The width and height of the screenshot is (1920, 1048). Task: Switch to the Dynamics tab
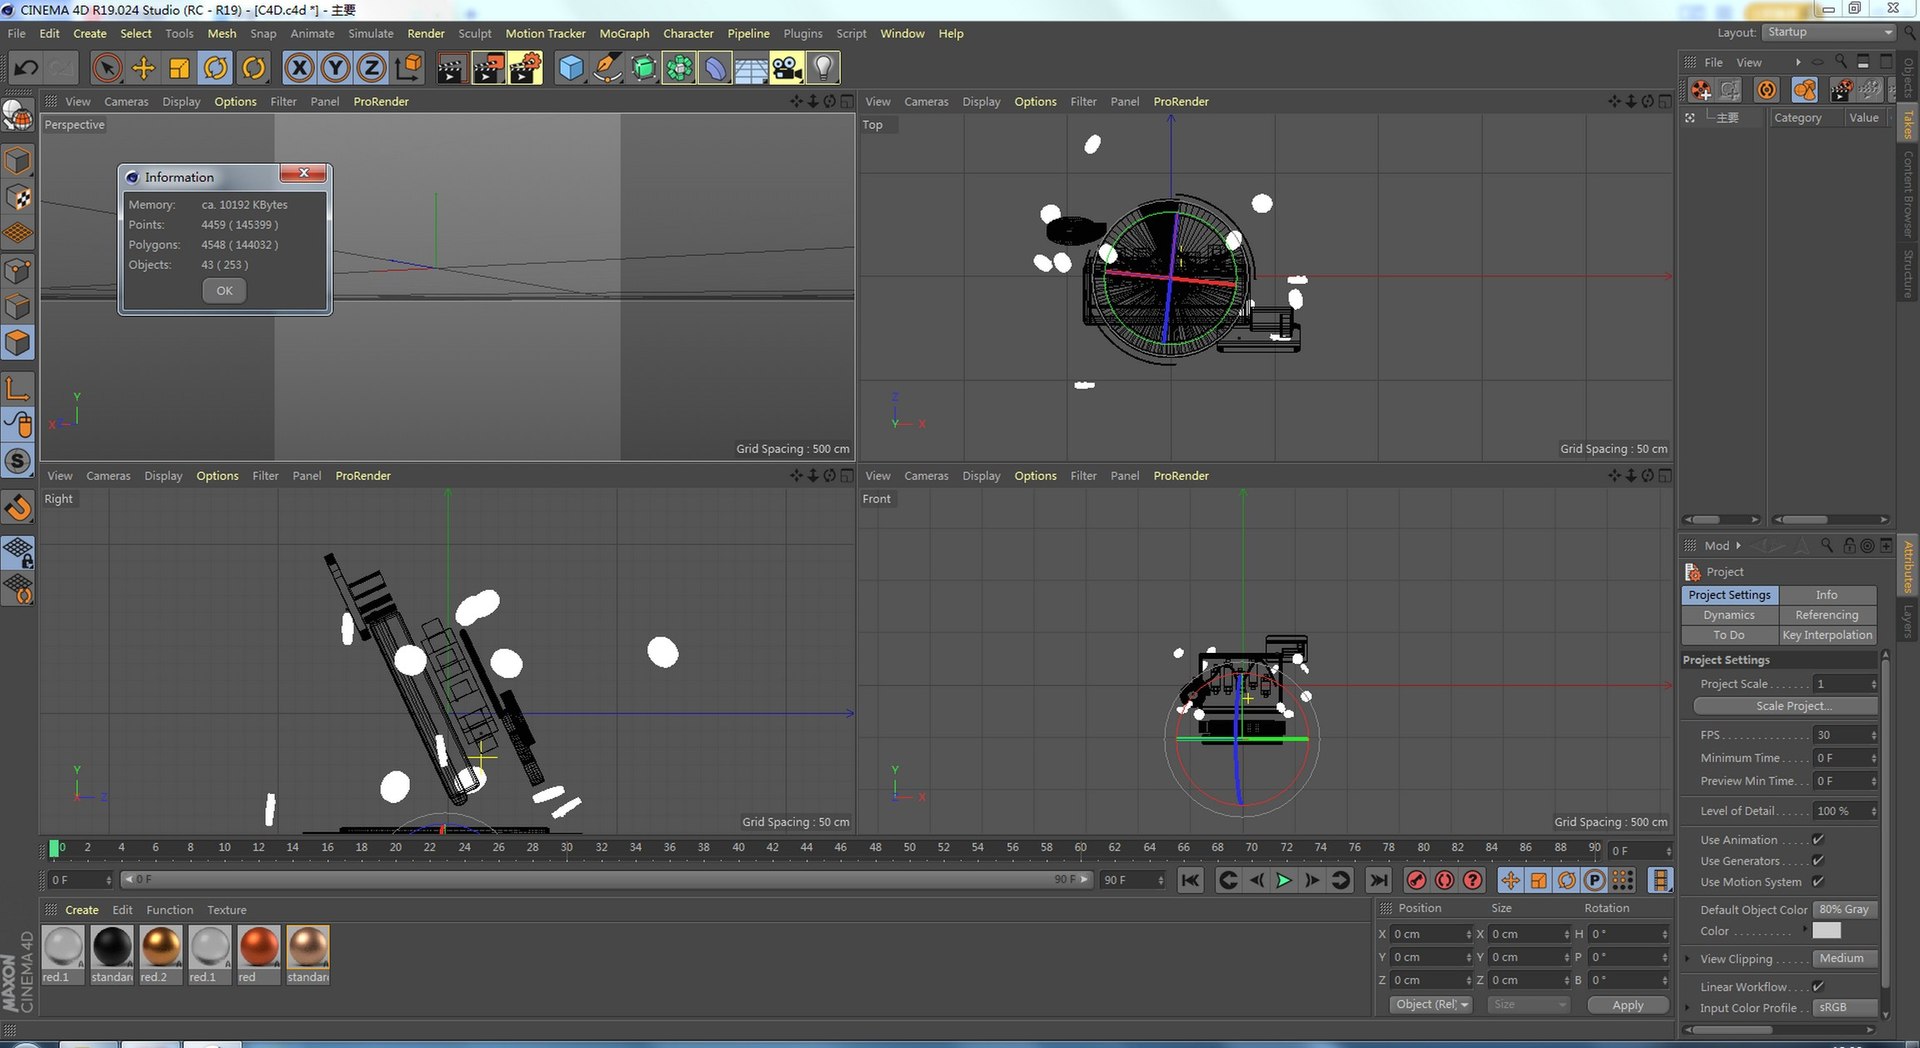click(1729, 615)
